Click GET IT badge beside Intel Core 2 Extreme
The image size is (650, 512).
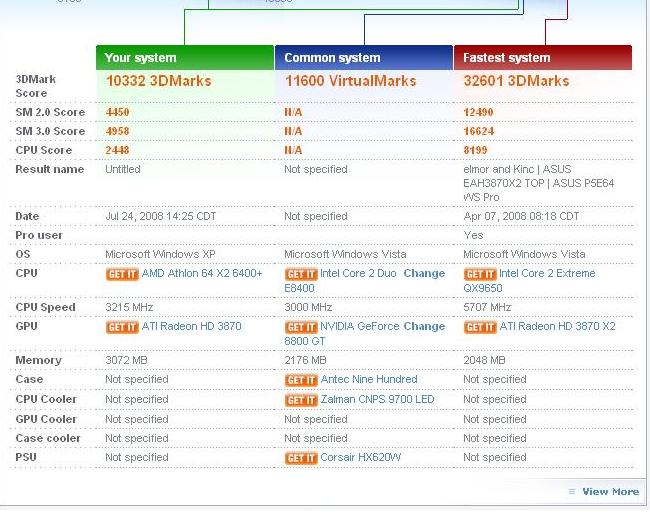pos(480,274)
